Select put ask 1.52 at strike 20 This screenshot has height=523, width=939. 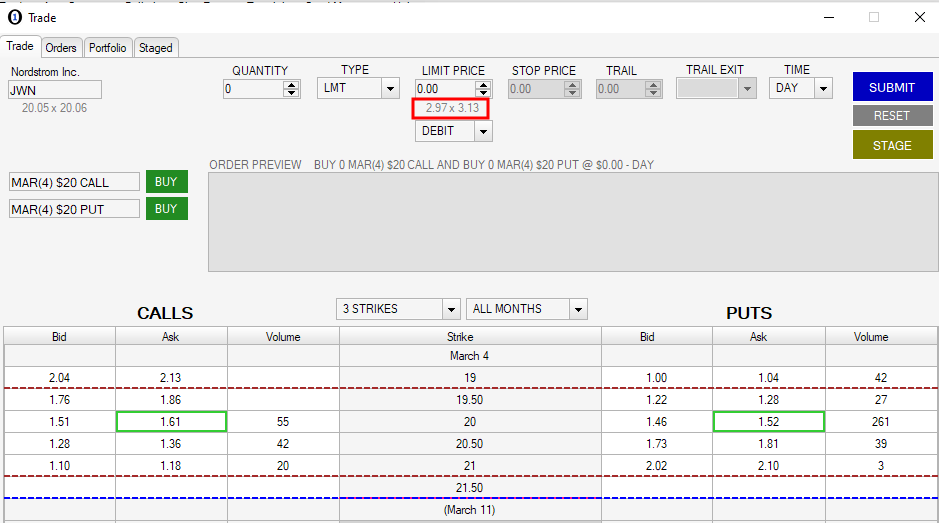[768, 422]
